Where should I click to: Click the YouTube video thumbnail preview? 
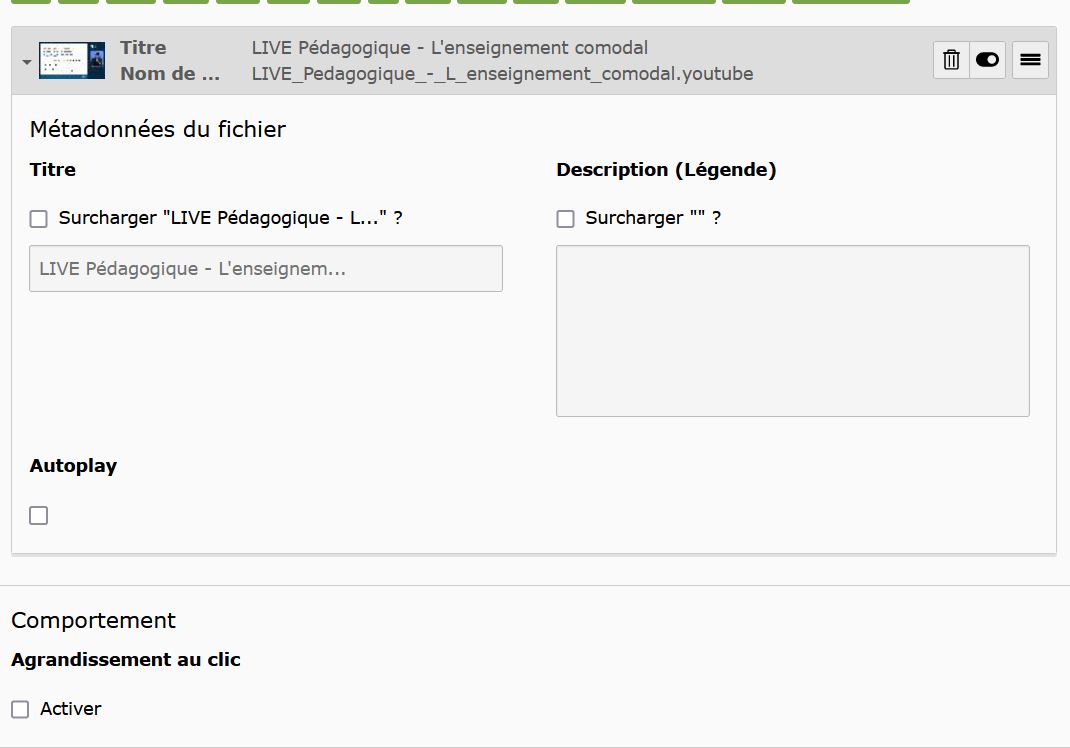[72, 60]
